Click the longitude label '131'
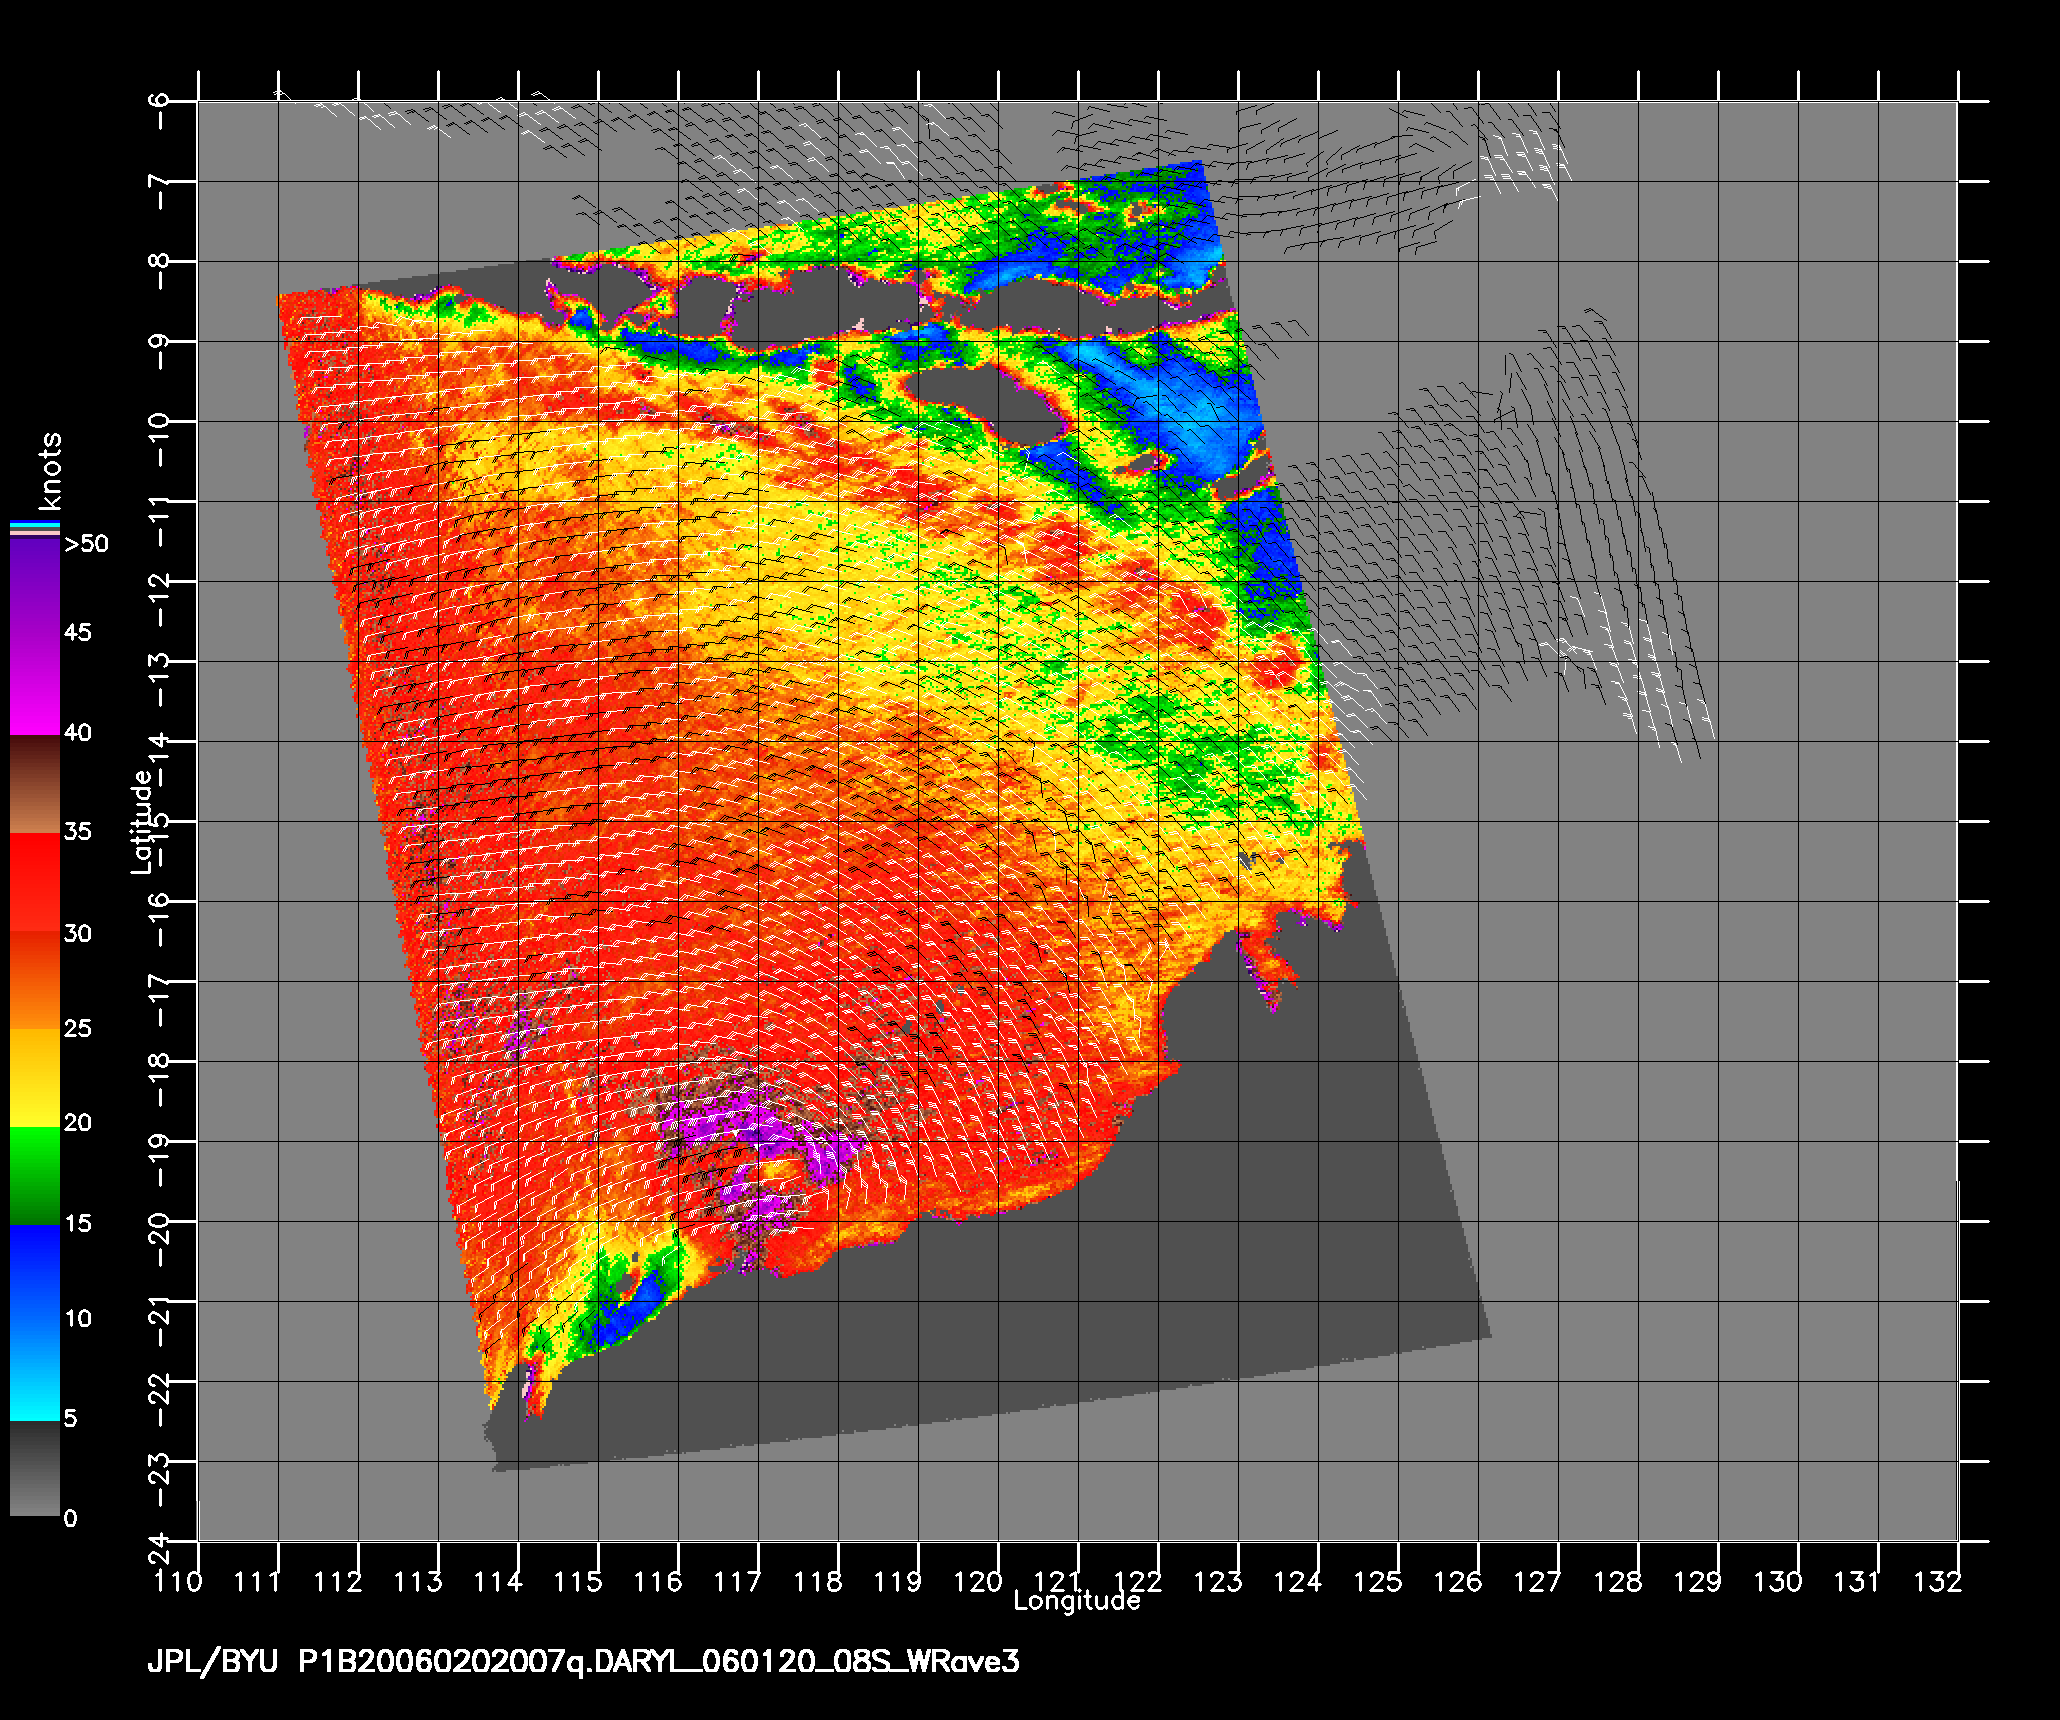 [1858, 1581]
